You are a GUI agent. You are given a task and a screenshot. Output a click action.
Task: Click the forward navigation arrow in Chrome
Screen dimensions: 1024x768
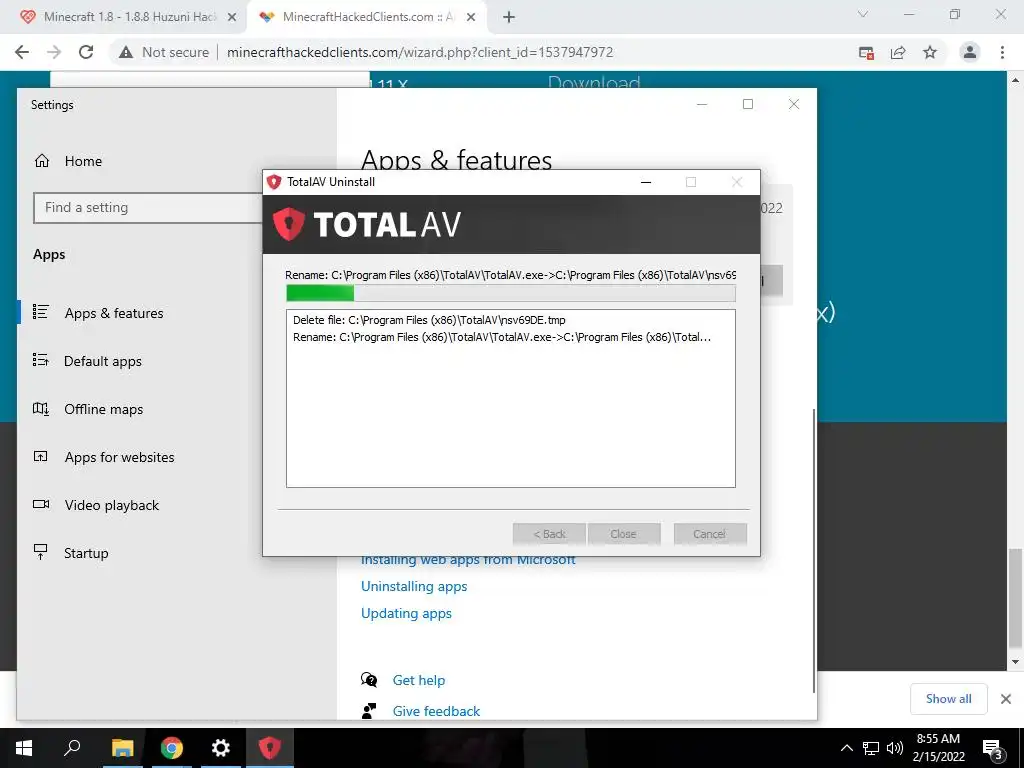(x=54, y=52)
